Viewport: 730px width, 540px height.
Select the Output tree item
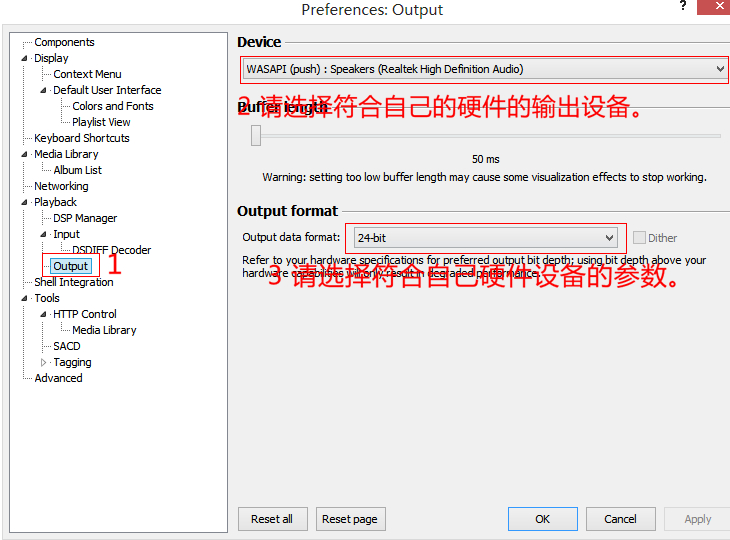(71, 266)
